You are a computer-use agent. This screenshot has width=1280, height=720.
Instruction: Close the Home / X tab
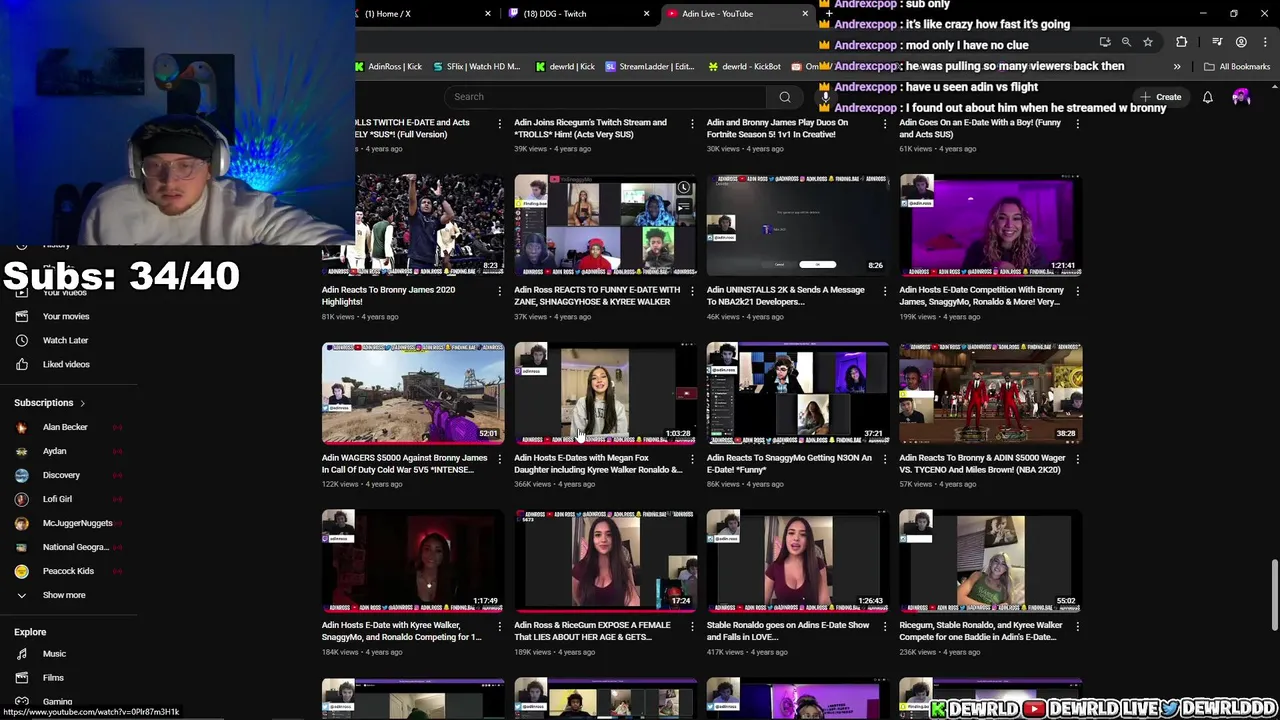tap(488, 14)
